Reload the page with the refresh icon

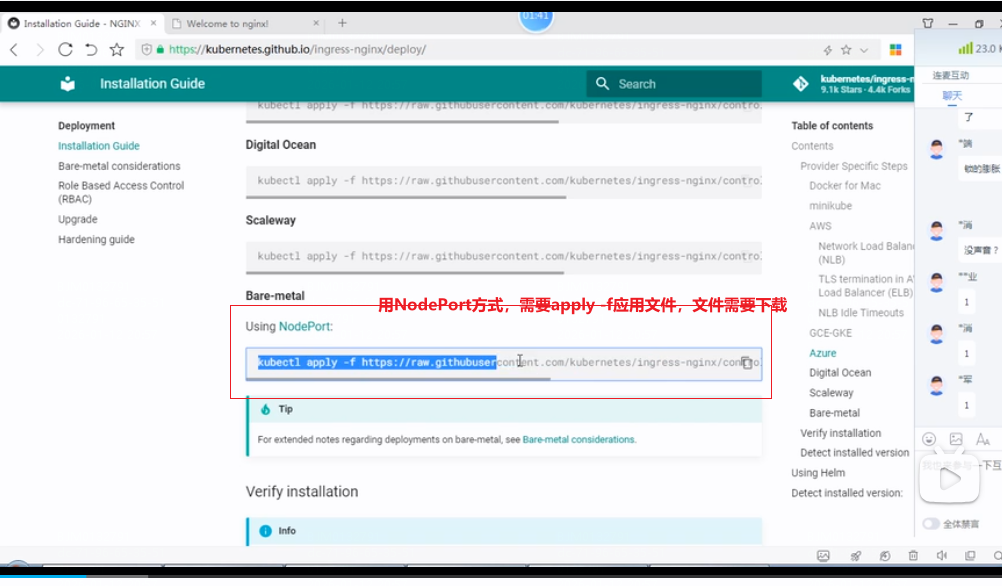65,50
